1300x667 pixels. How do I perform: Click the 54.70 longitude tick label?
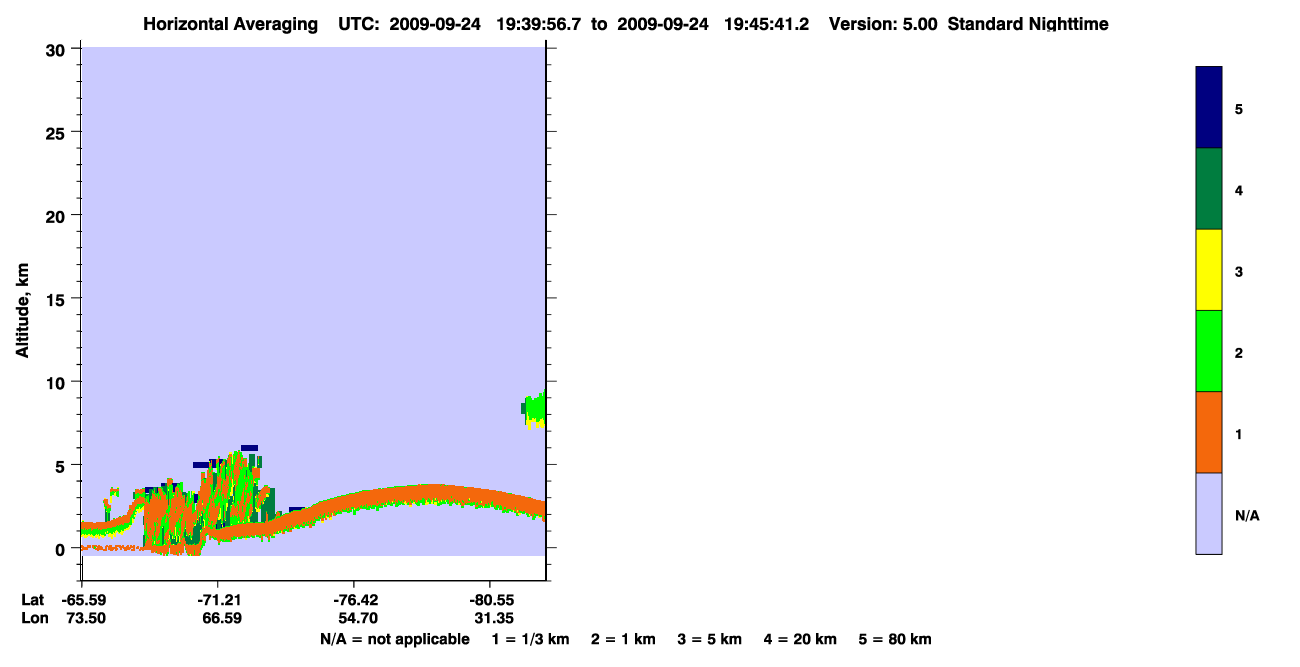[355, 618]
